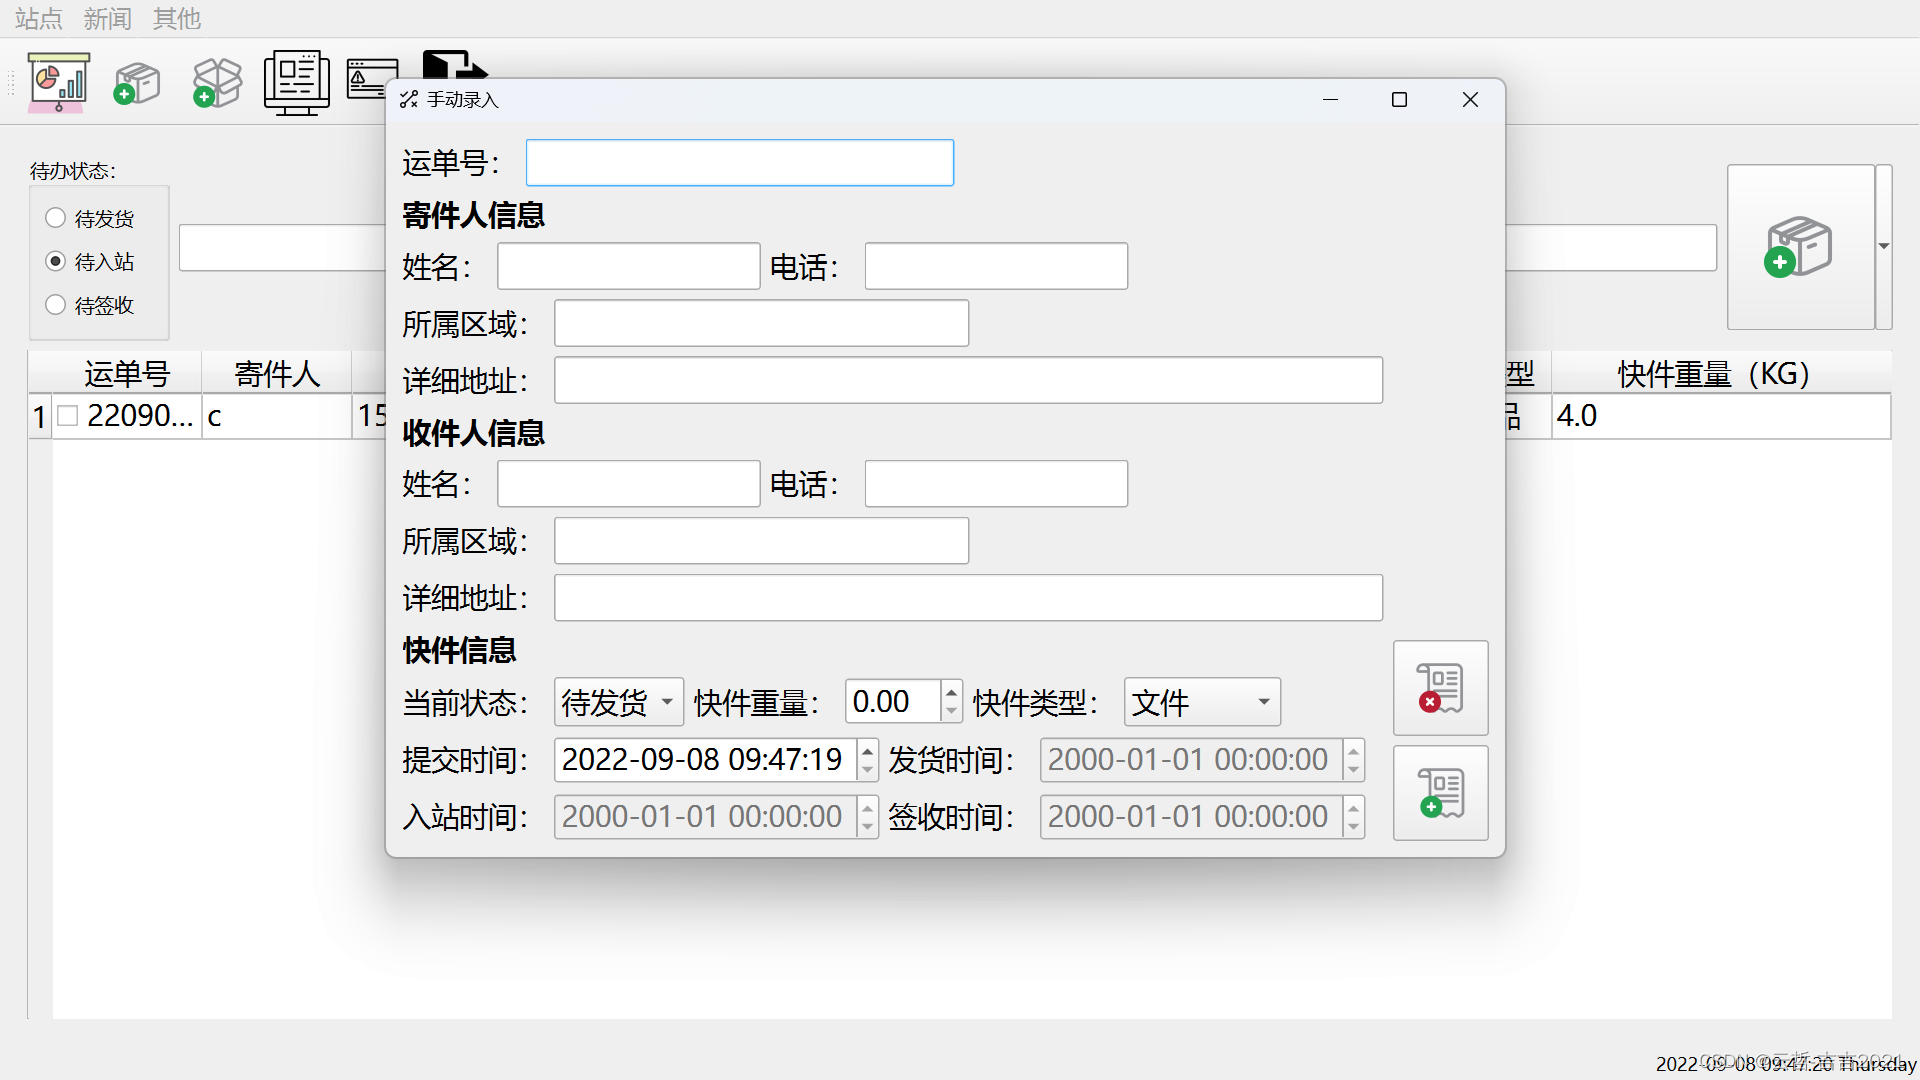Click the 寄件人 column header
The height and width of the screenshot is (1080, 1920).
click(x=277, y=373)
